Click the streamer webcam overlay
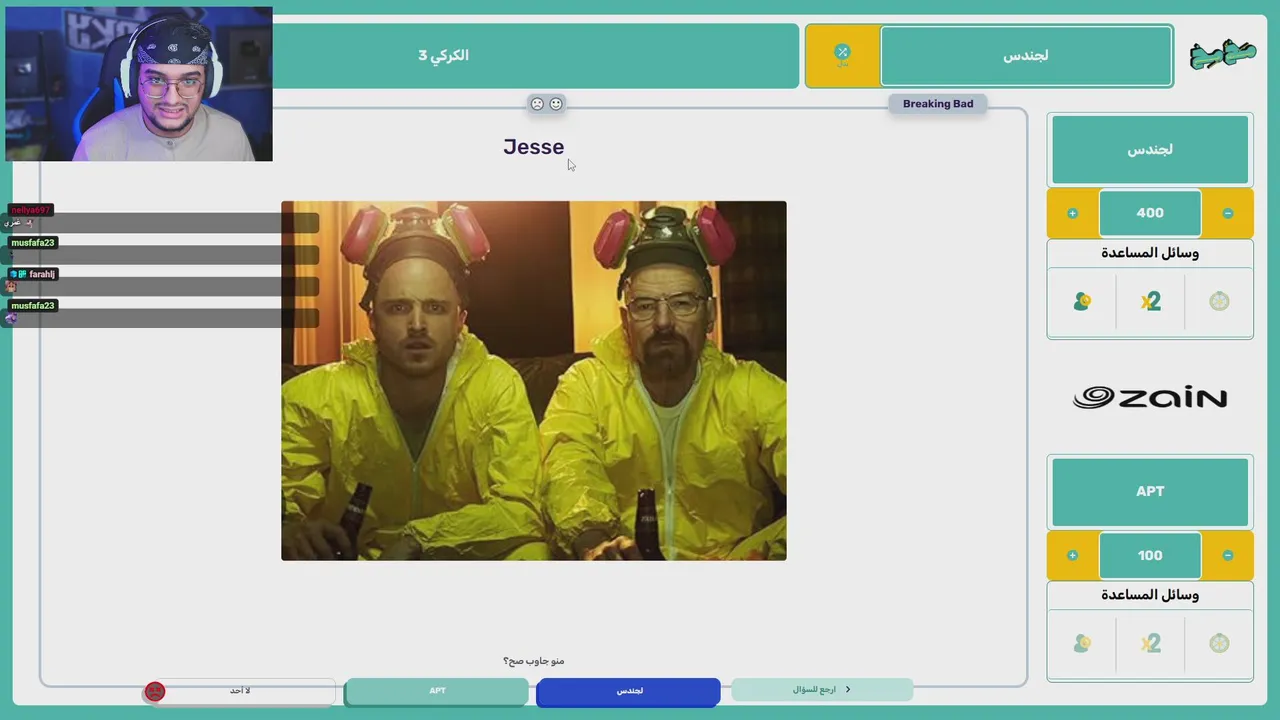1280x720 pixels. point(139,84)
